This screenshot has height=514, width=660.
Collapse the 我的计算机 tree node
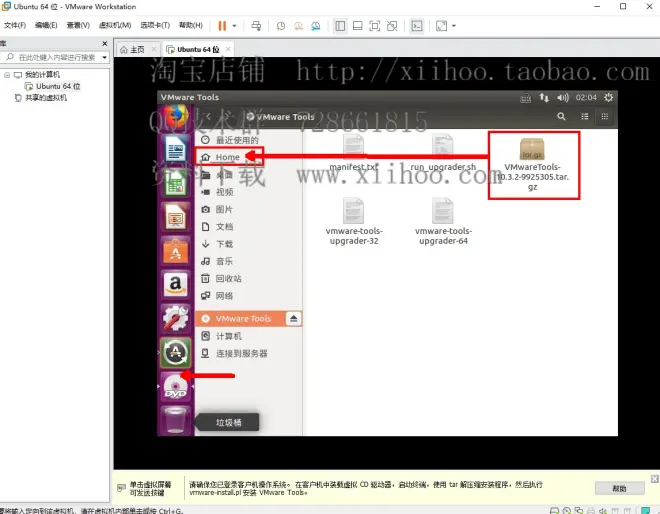tap(7, 75)
